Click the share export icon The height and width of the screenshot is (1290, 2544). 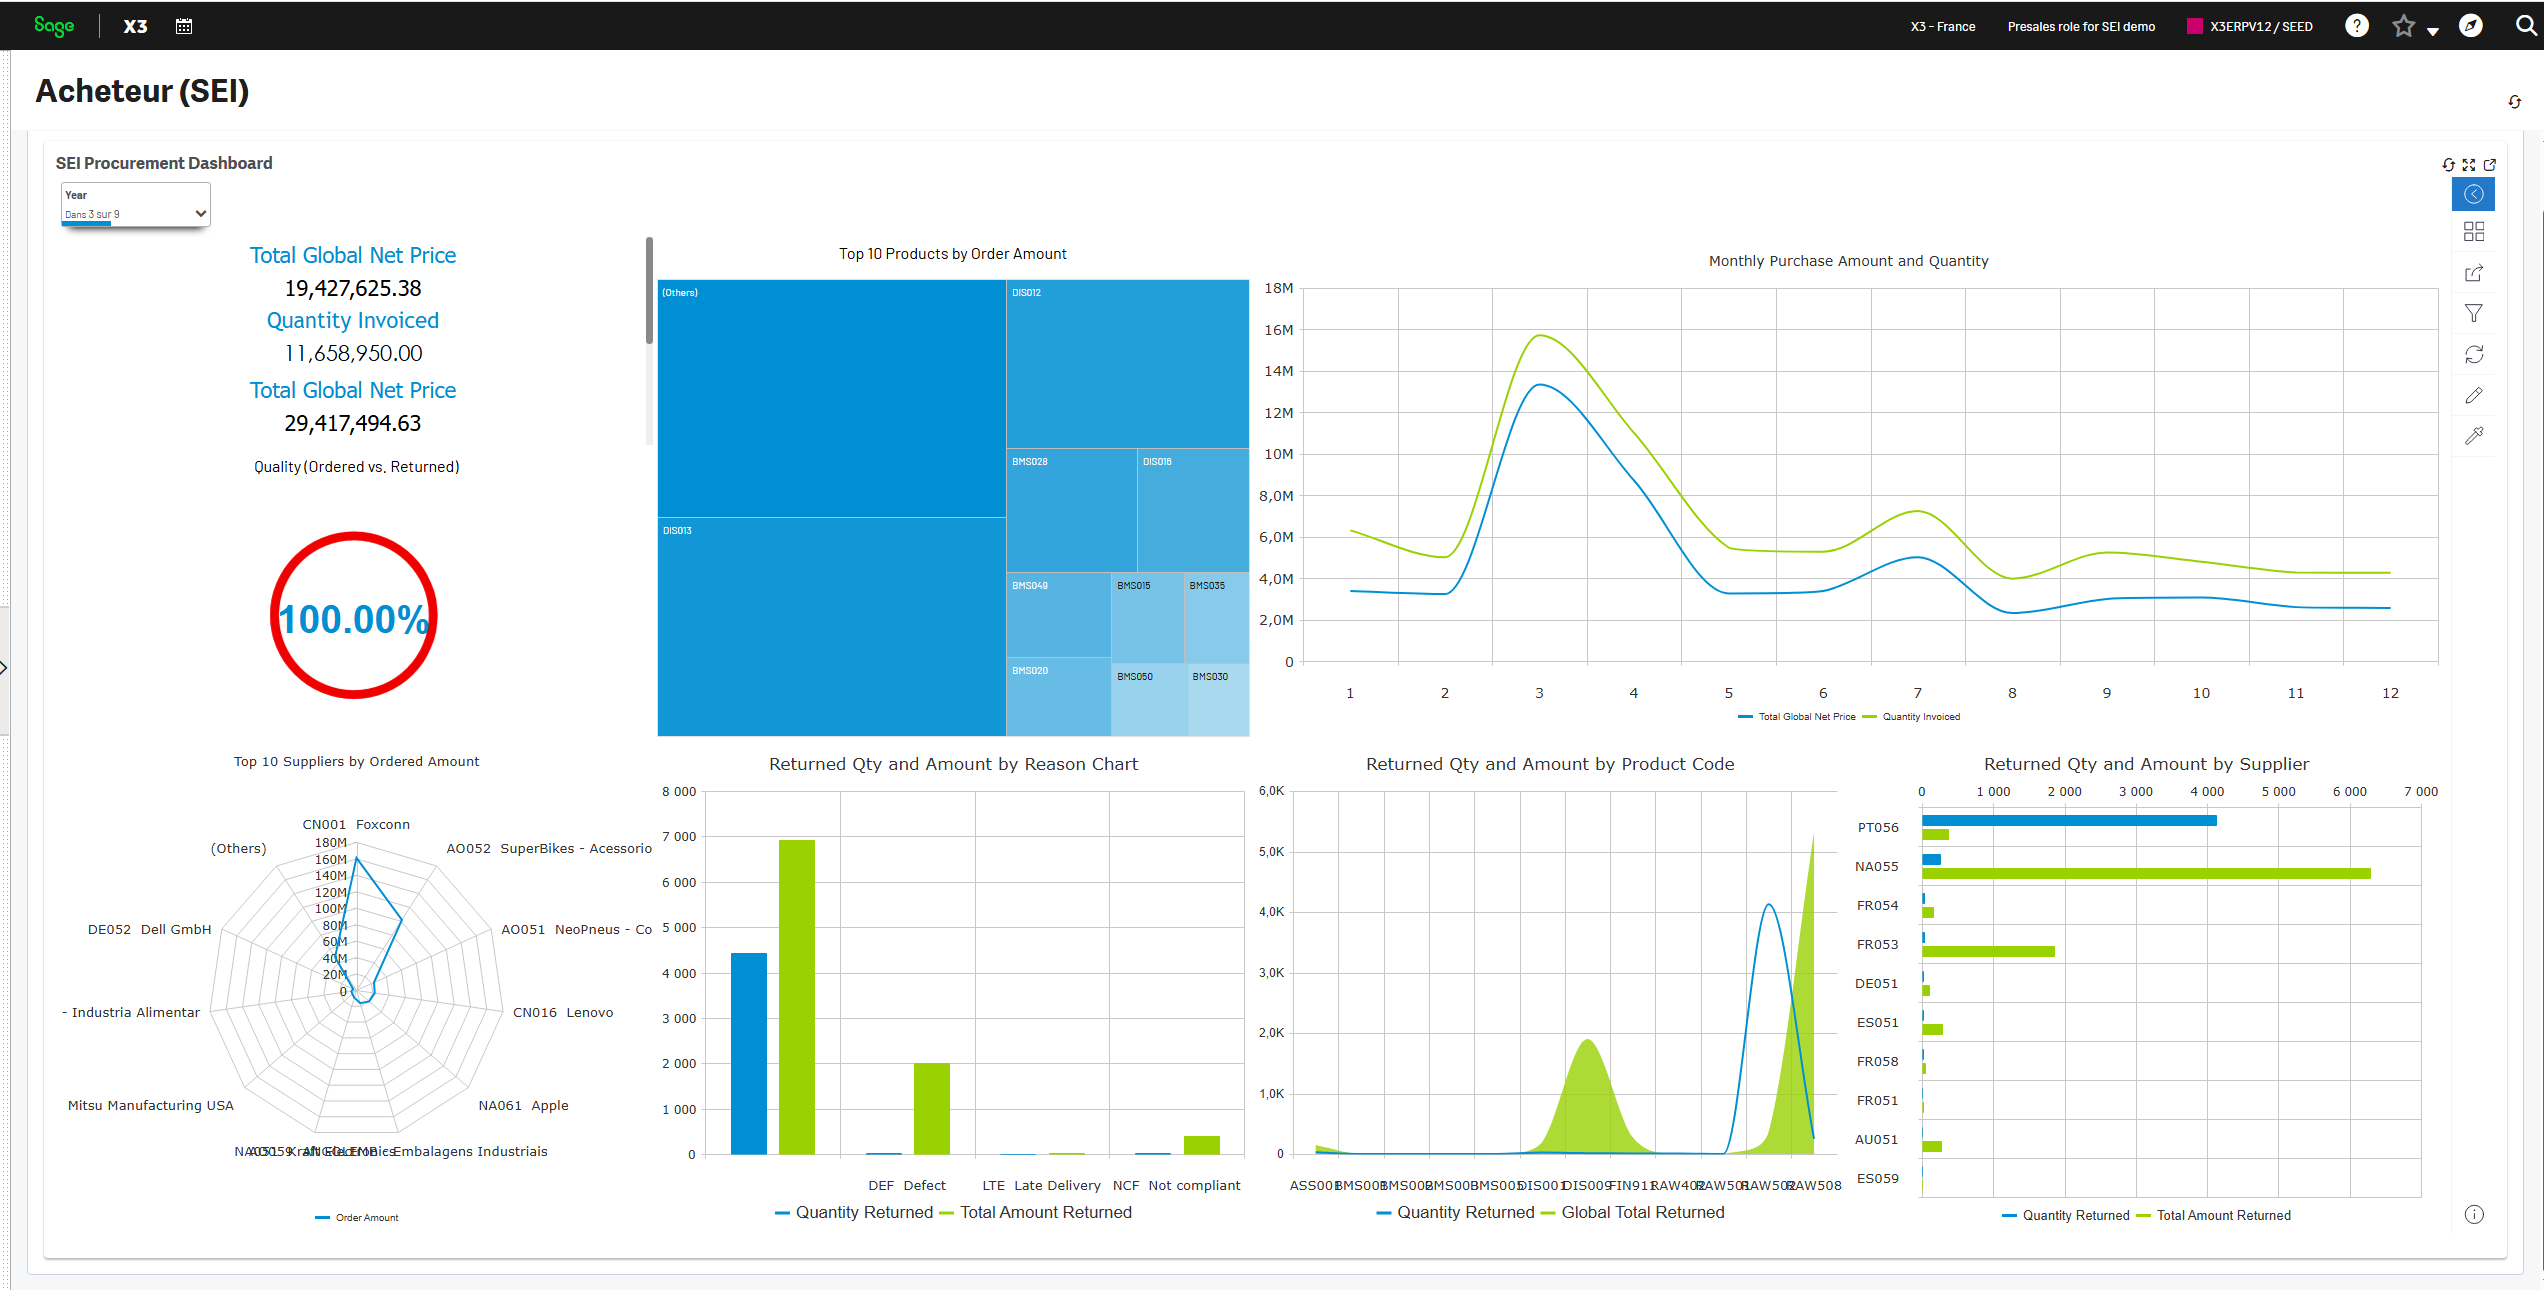[x=2473, y=273]
